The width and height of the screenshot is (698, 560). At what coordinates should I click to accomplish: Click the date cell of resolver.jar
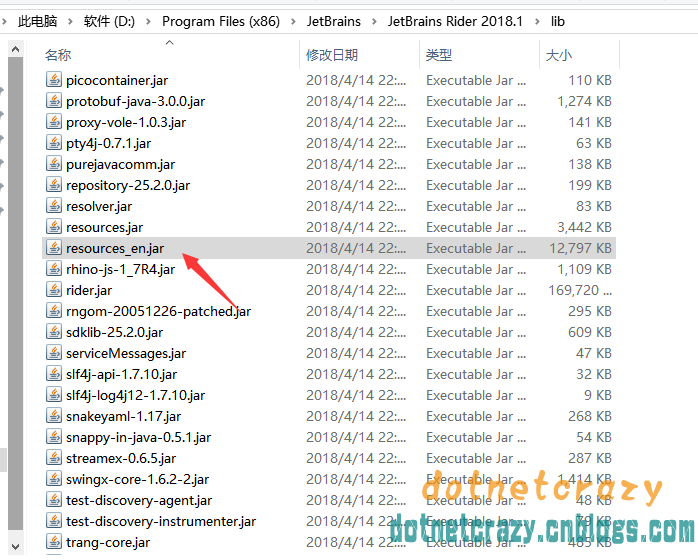tap(356, 206)
